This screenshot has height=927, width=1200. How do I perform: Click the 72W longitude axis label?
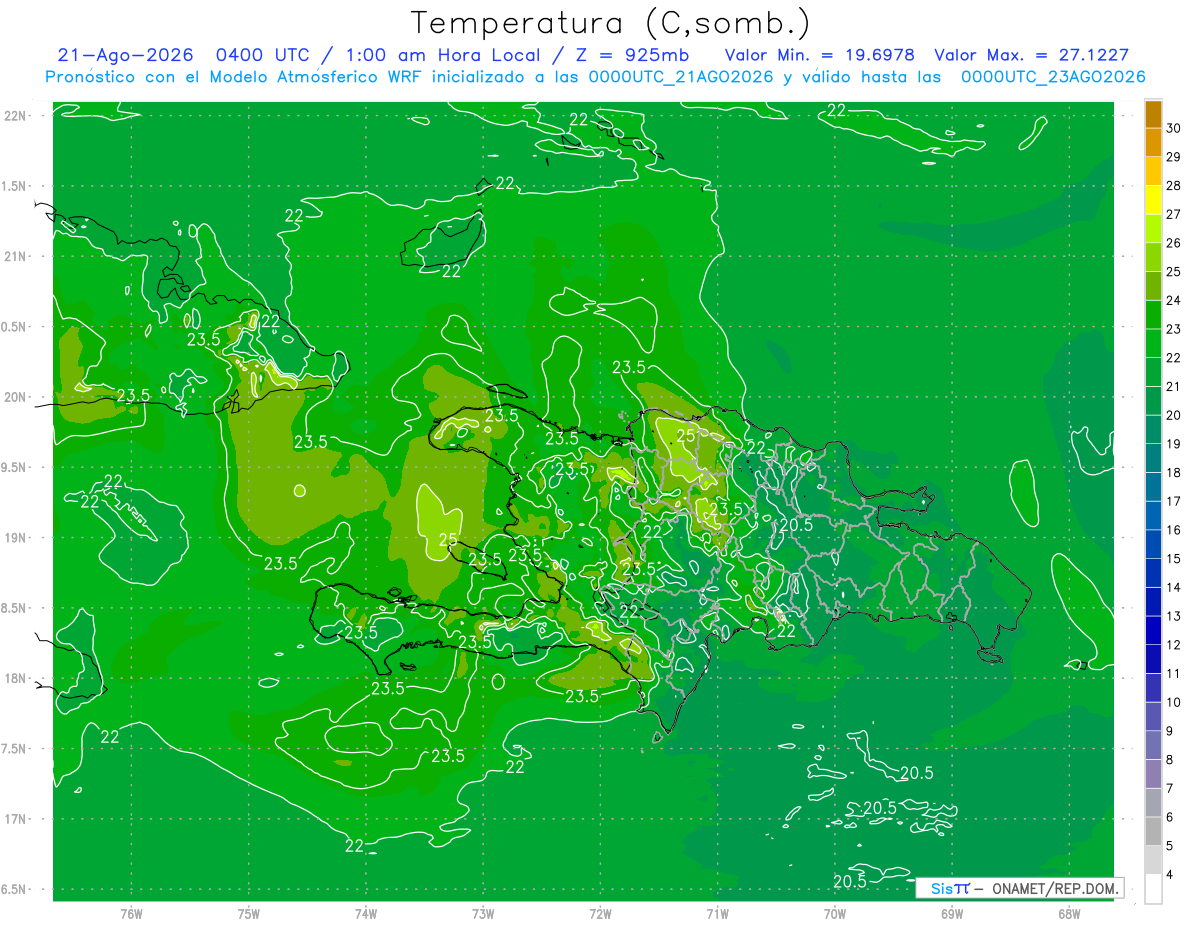tap(600, 913)
